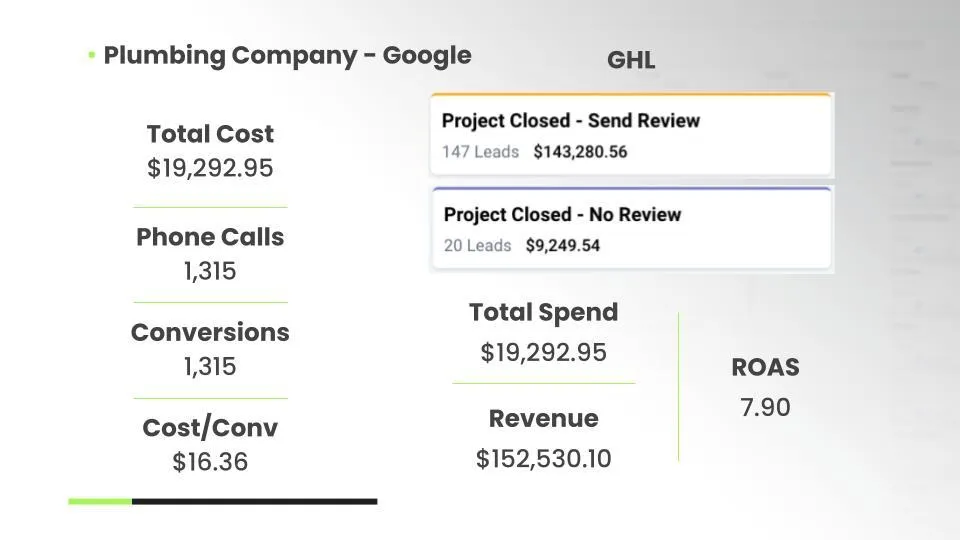Click the "20 Leads" count
960x540 pixels.
point(477,245)
